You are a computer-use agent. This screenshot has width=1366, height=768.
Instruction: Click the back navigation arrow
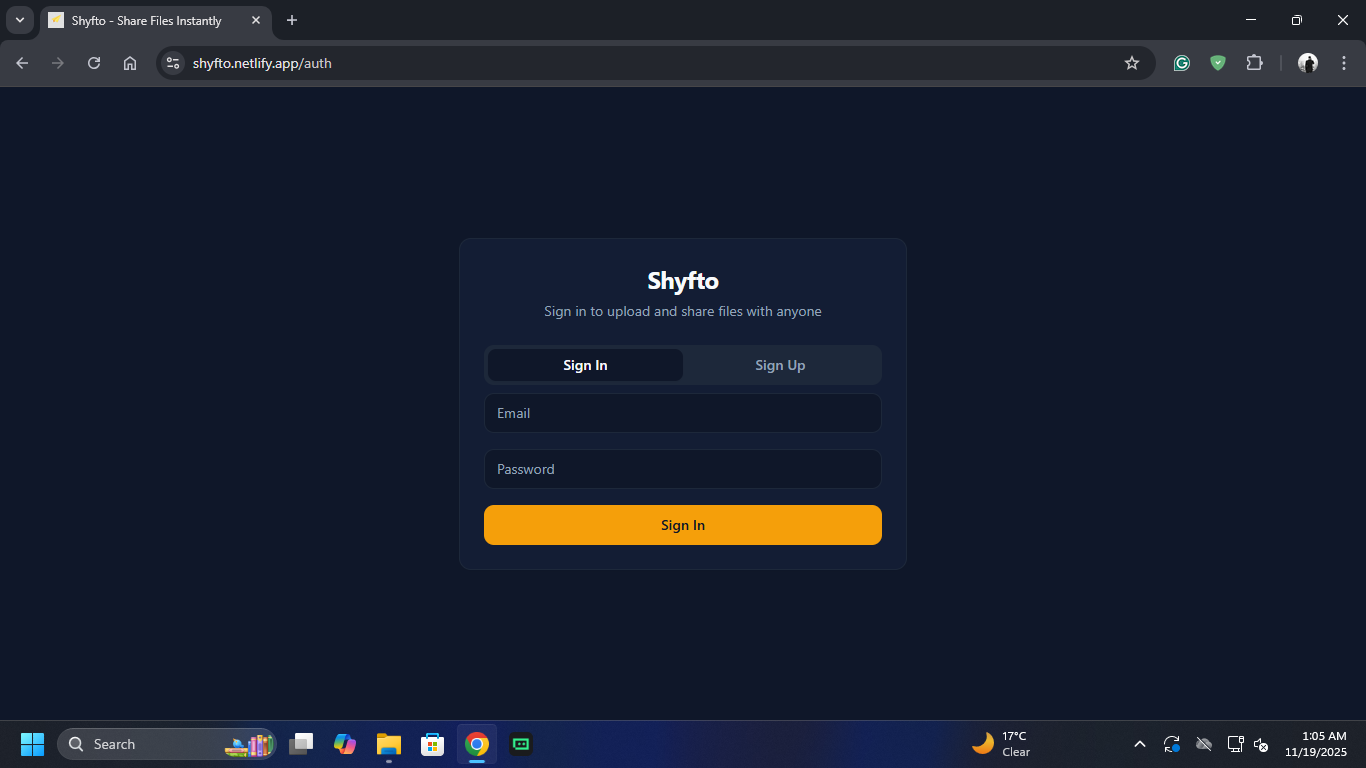tap(21, 62)
